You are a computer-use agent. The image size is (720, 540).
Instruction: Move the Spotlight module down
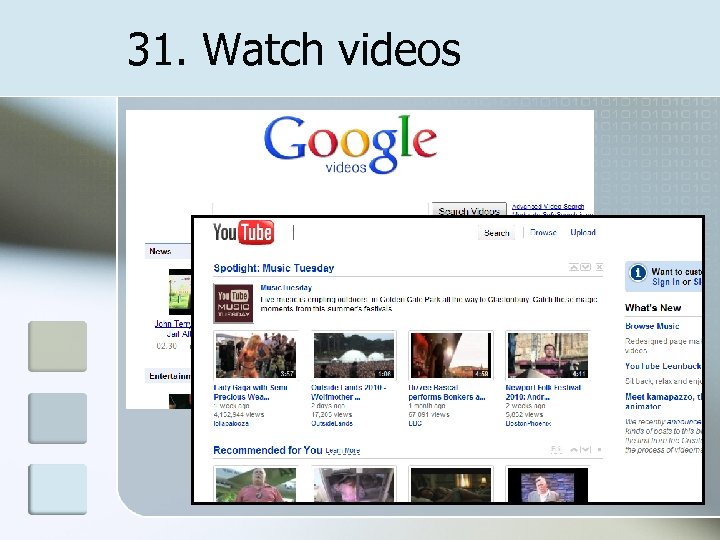click(585, 267)
